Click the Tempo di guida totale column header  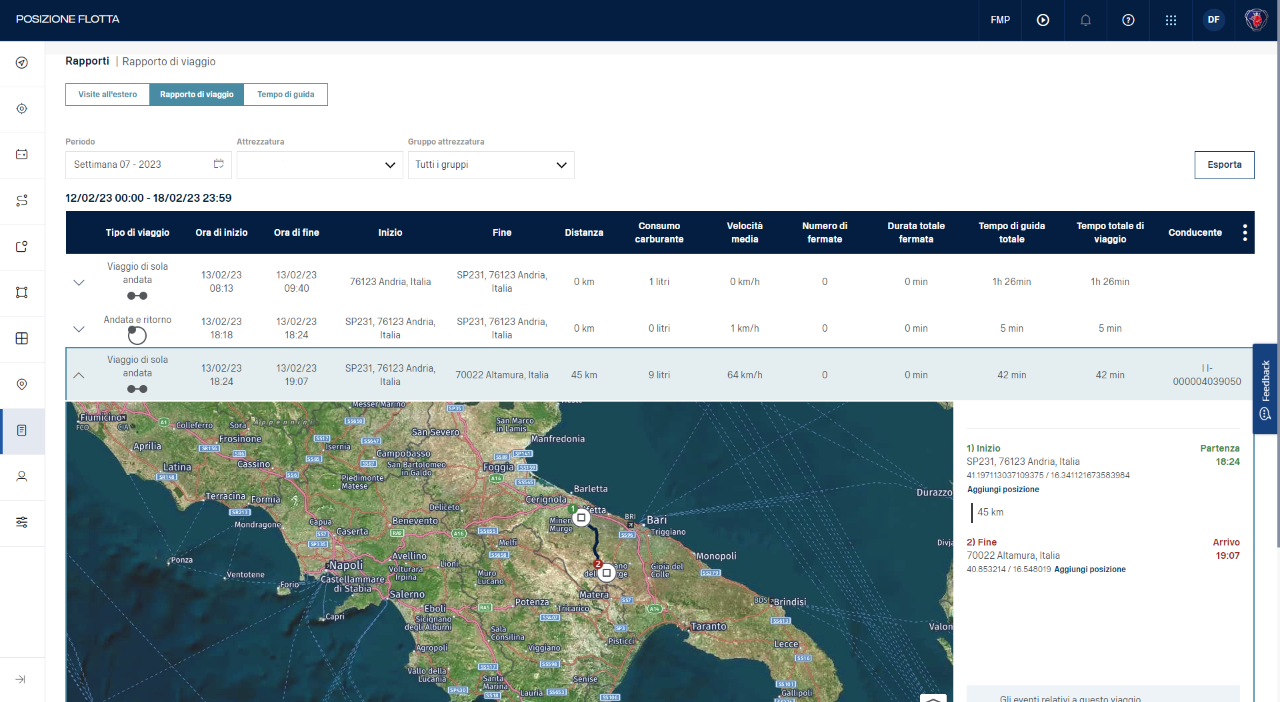tap(1012, 232)
